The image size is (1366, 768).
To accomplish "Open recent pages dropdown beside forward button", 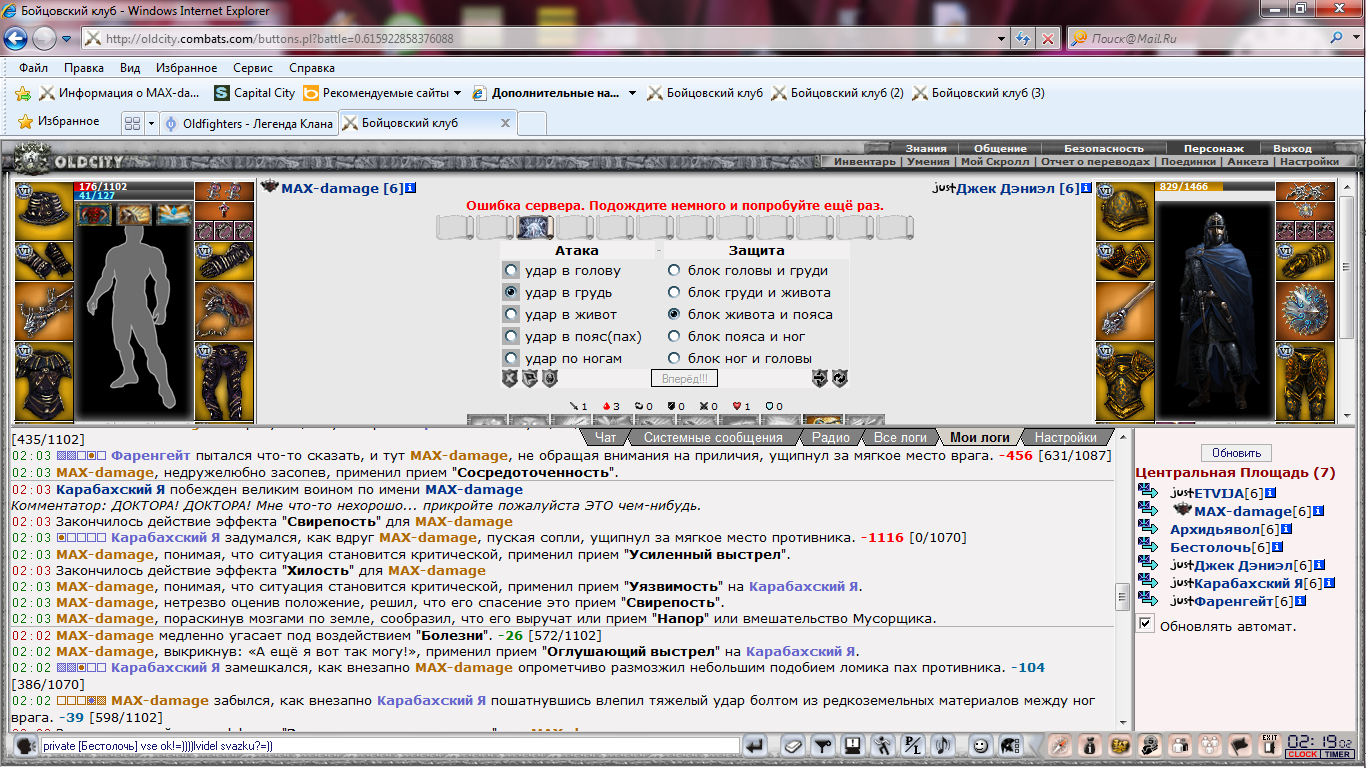I will pyautogui.click(x=66, y=39).
